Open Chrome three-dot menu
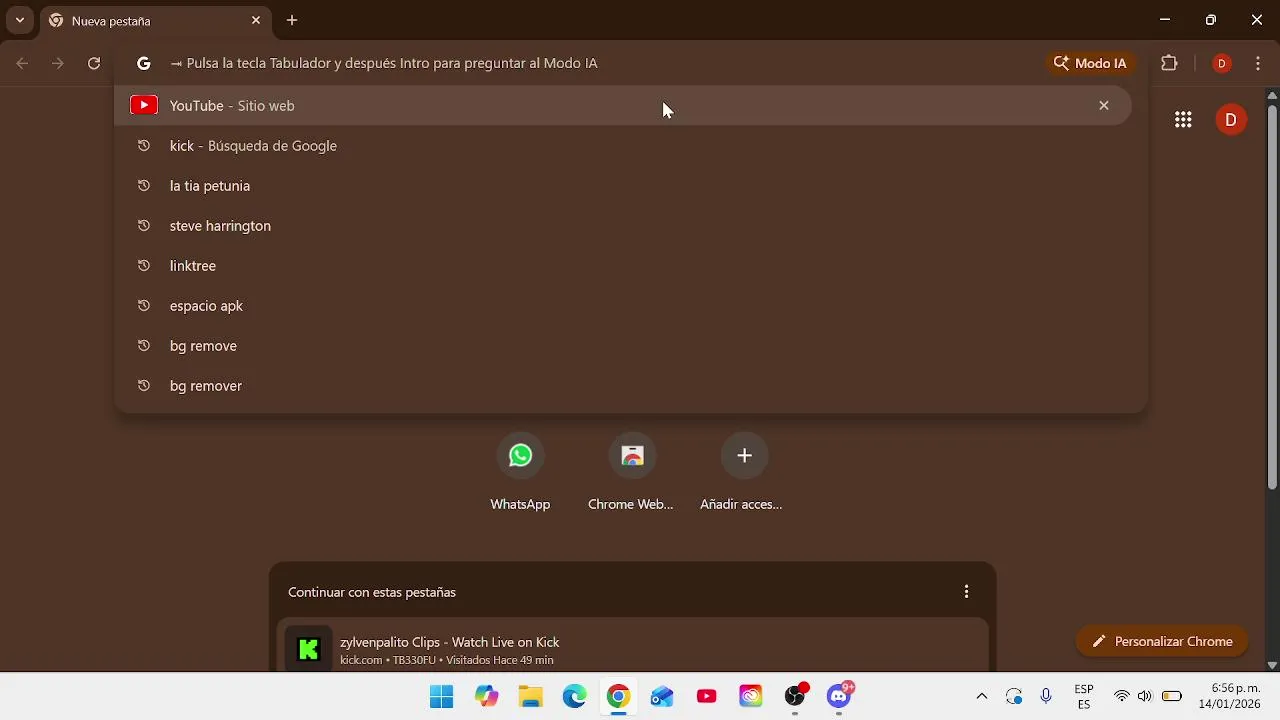 pos(1258,63)
